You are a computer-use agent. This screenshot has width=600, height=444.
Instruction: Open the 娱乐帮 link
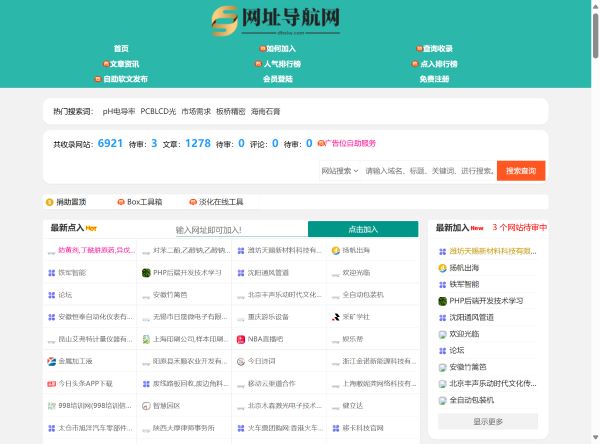click(352, 339)
